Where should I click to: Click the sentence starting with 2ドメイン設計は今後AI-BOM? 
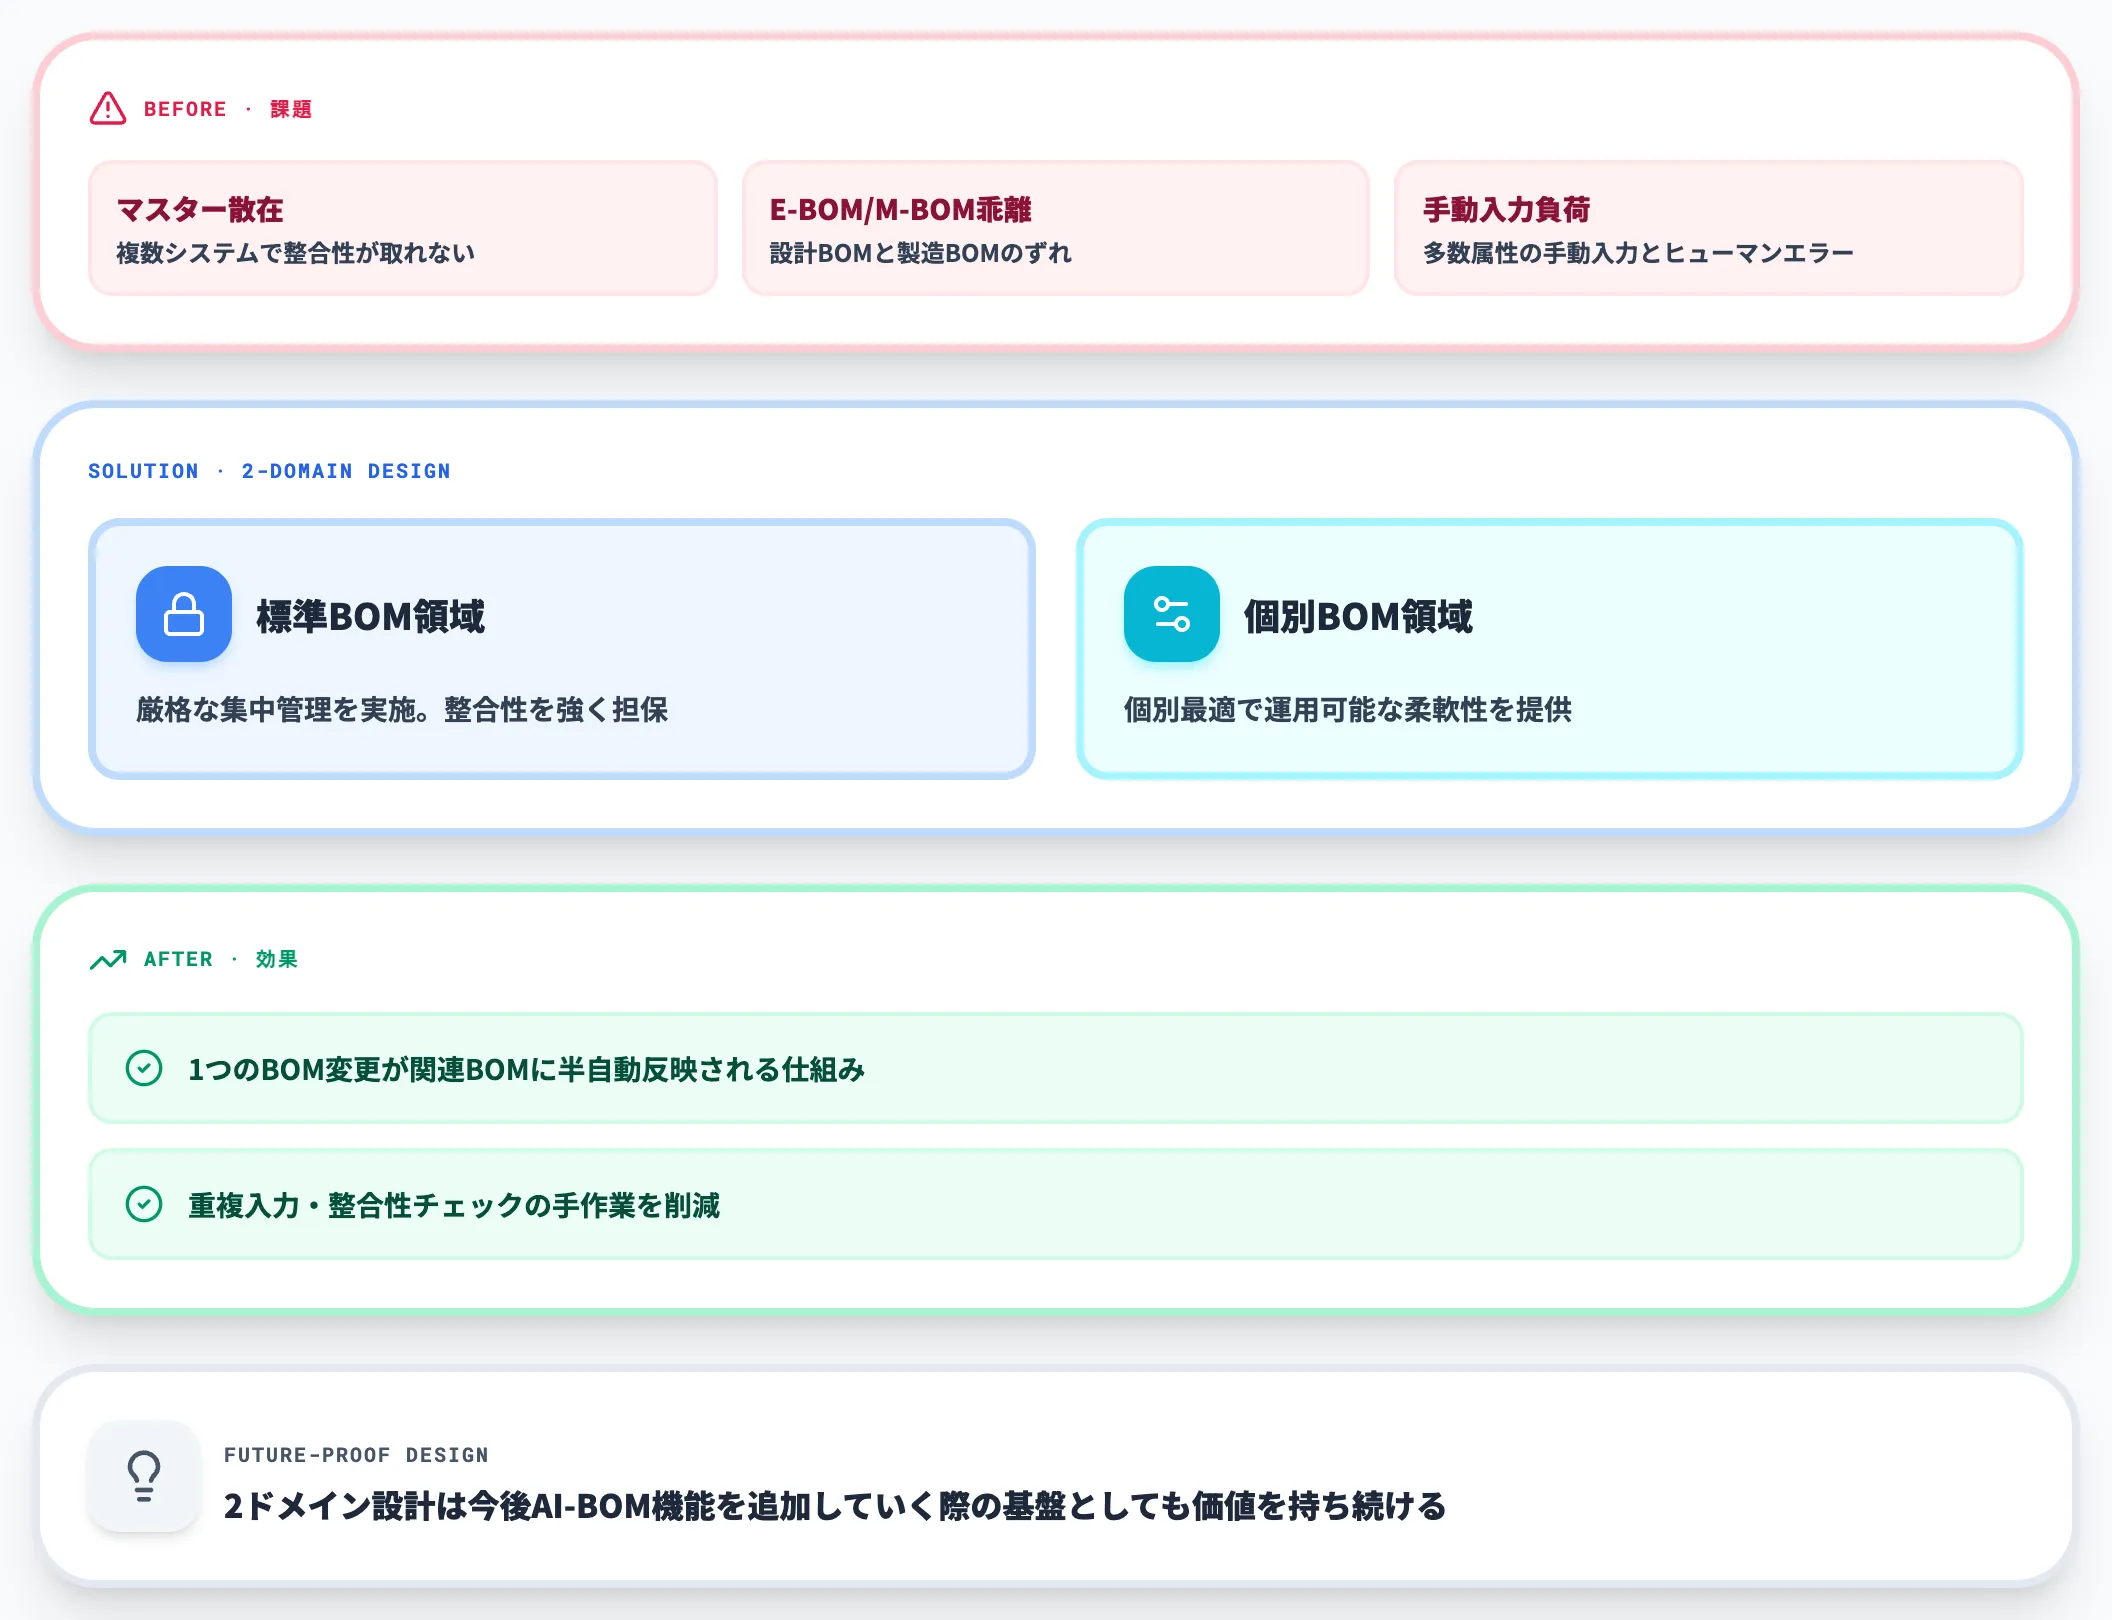pos(835,1506)
